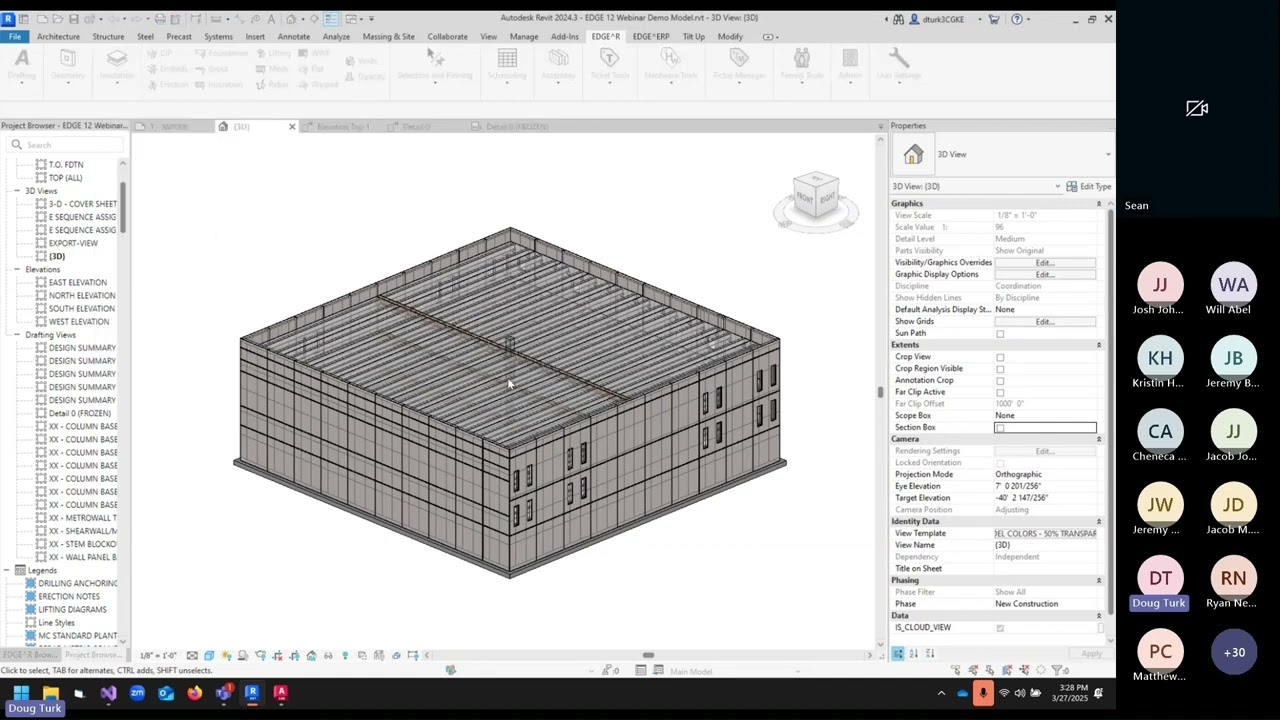Click Edit for Graphic Display Options

(1045, 275)
